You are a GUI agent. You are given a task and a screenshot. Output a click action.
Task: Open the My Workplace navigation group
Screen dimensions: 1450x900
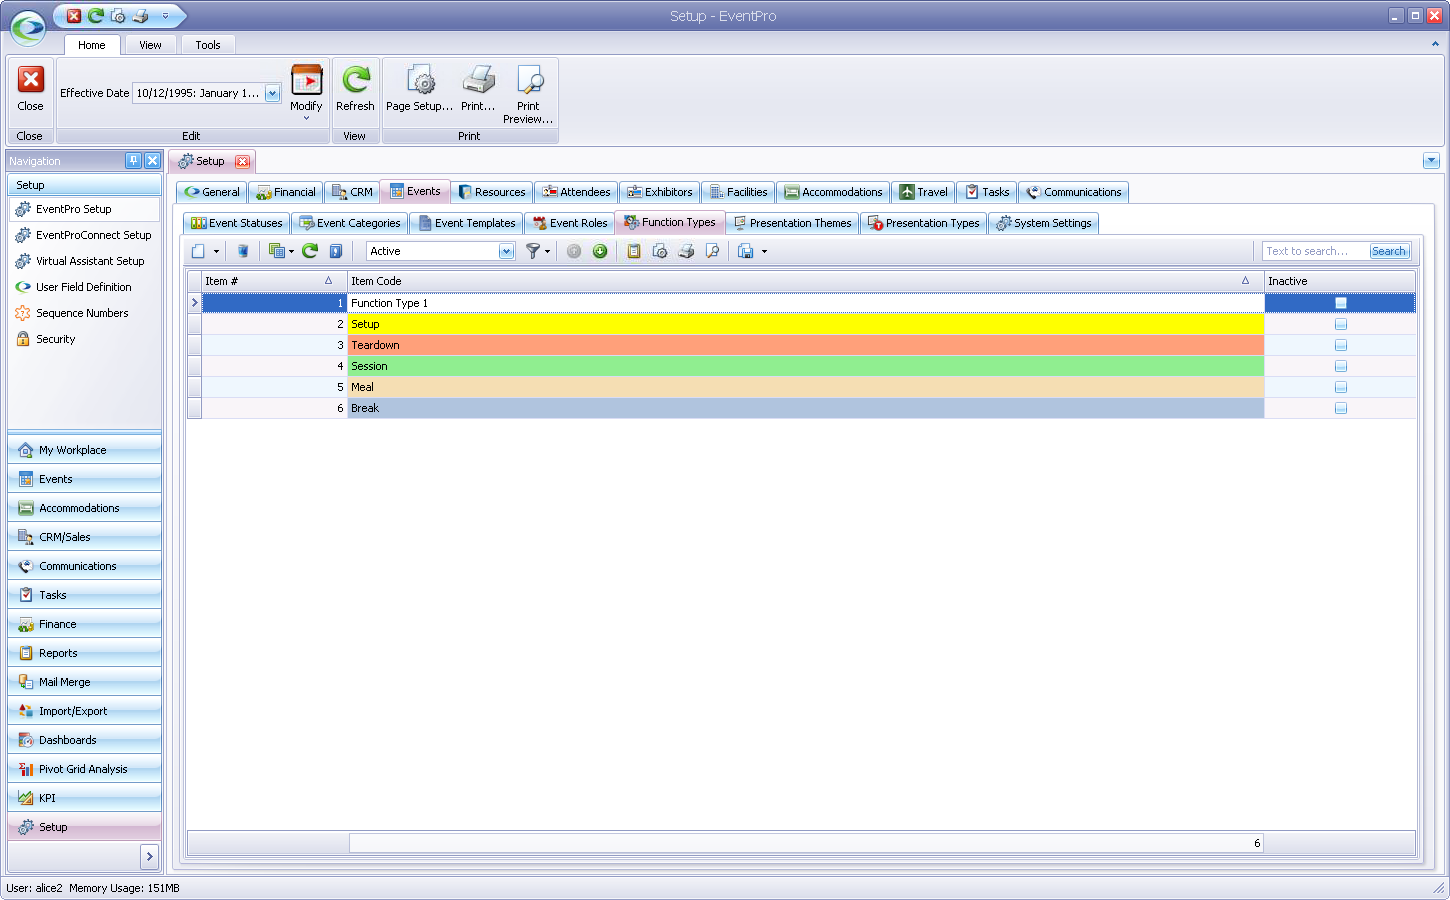(x=84, y=450)
